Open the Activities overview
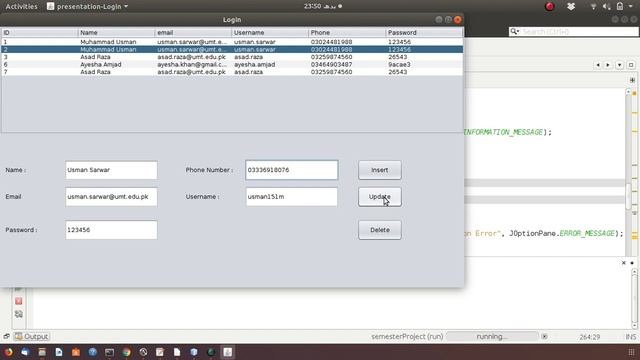This screenshot has height=360, width=640. [21, 6]
